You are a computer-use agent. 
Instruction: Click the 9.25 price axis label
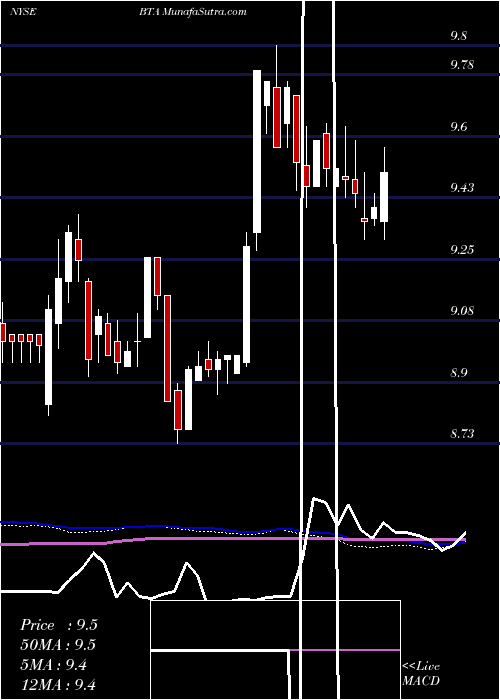[462, 250]
